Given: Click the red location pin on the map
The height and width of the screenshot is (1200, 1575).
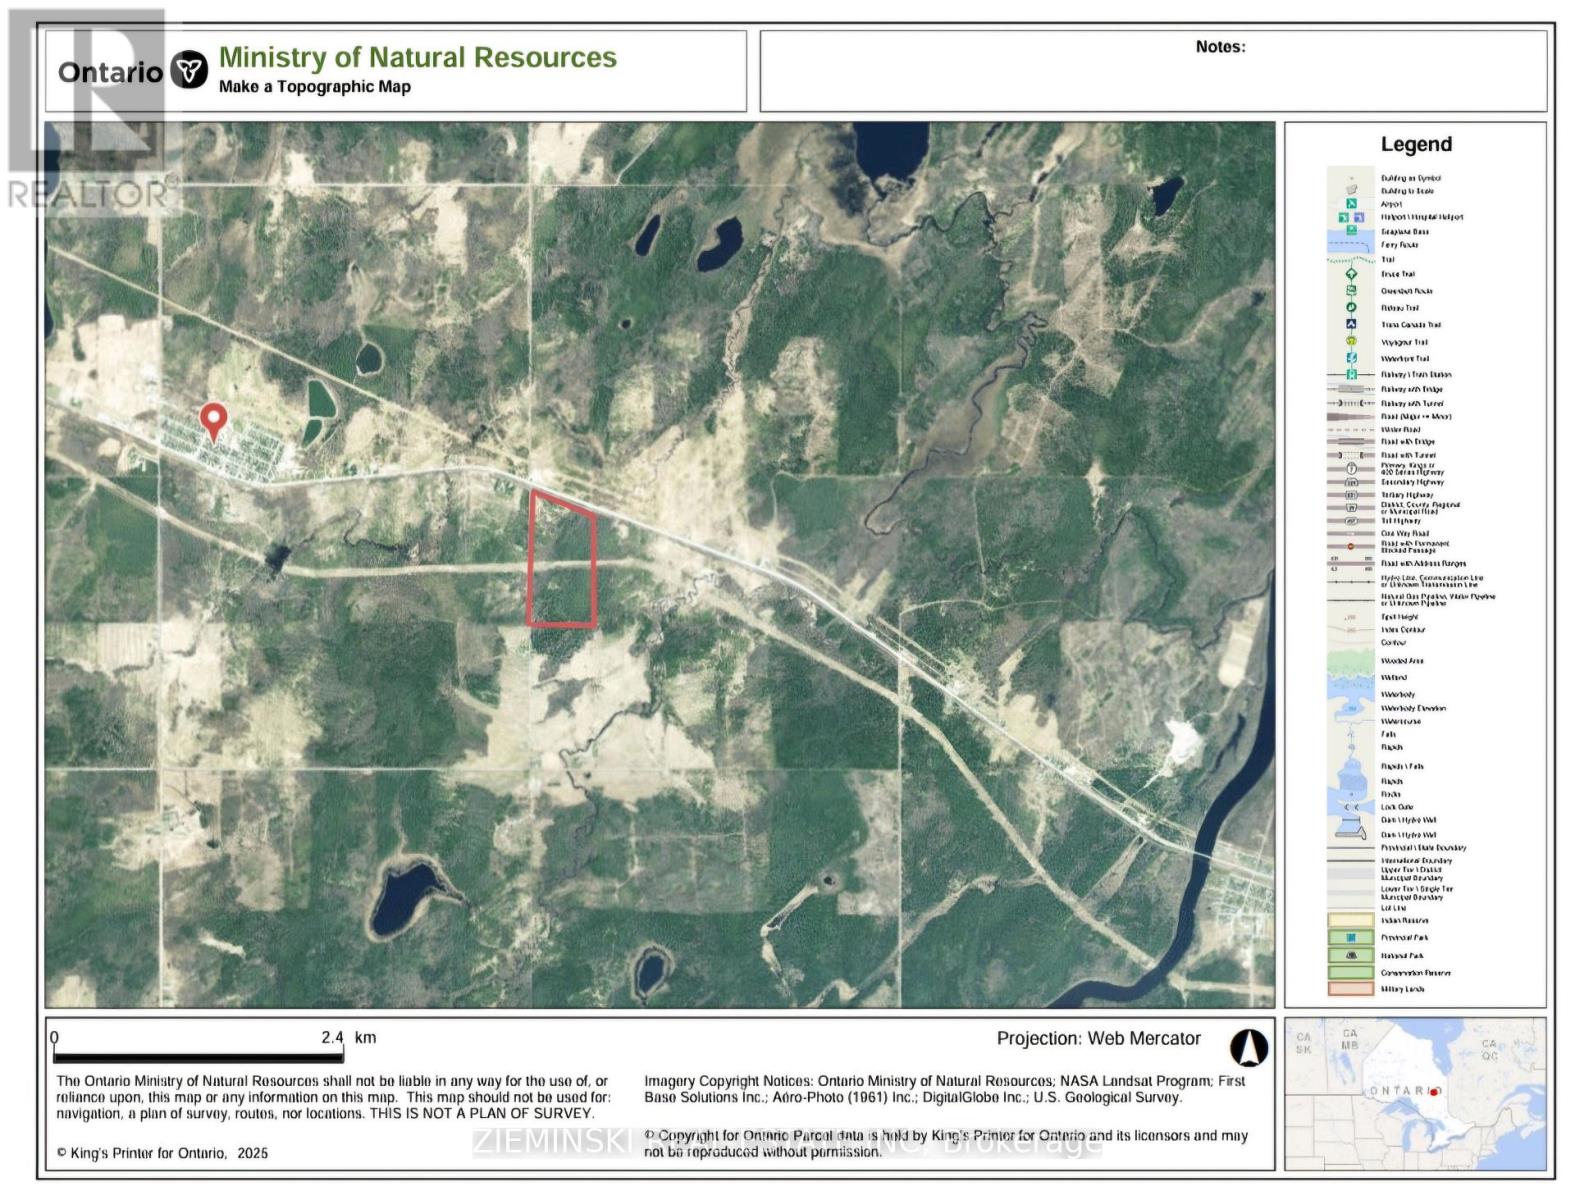Looking at the screenshot, I should (x=213, y=420).
